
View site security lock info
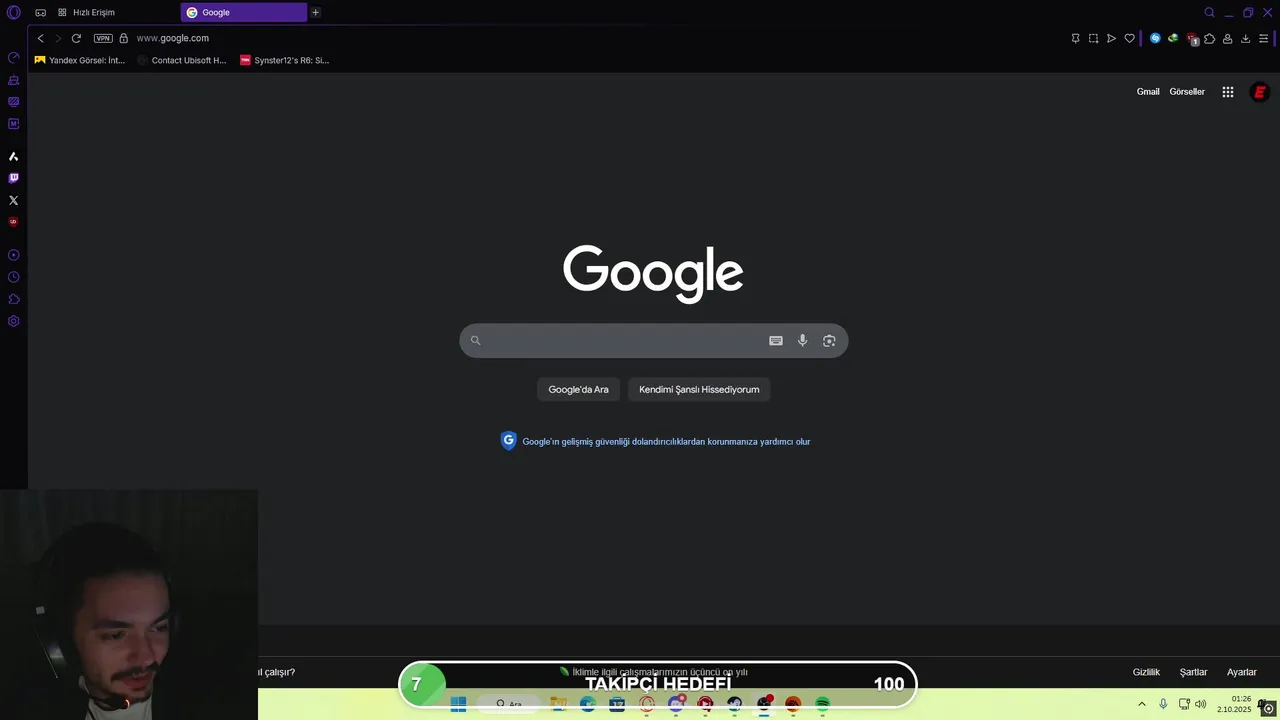[x=123, y=38]
